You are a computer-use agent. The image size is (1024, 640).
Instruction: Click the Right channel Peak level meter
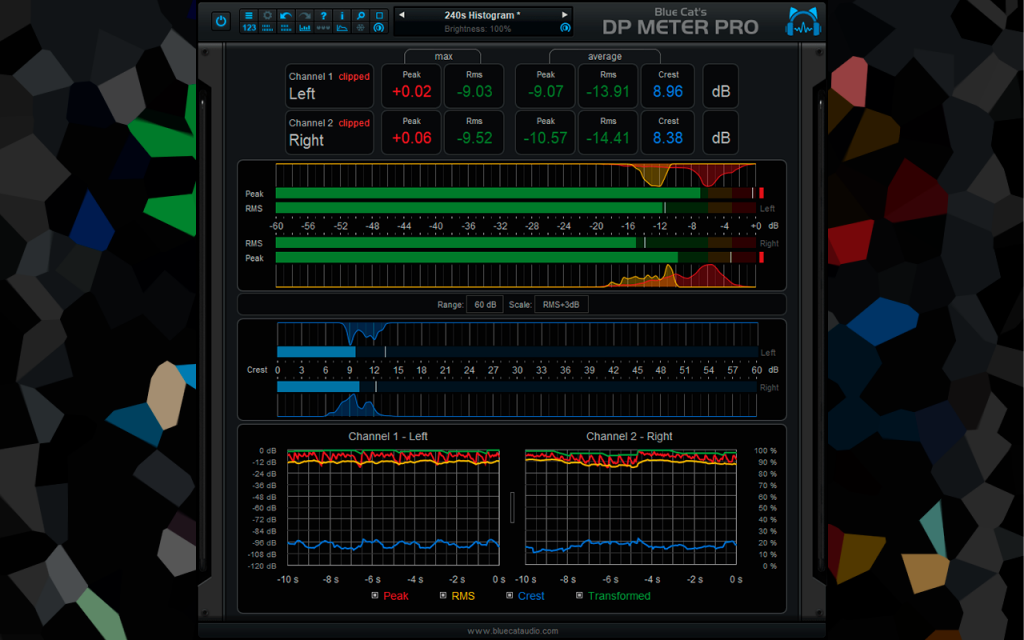515,258
